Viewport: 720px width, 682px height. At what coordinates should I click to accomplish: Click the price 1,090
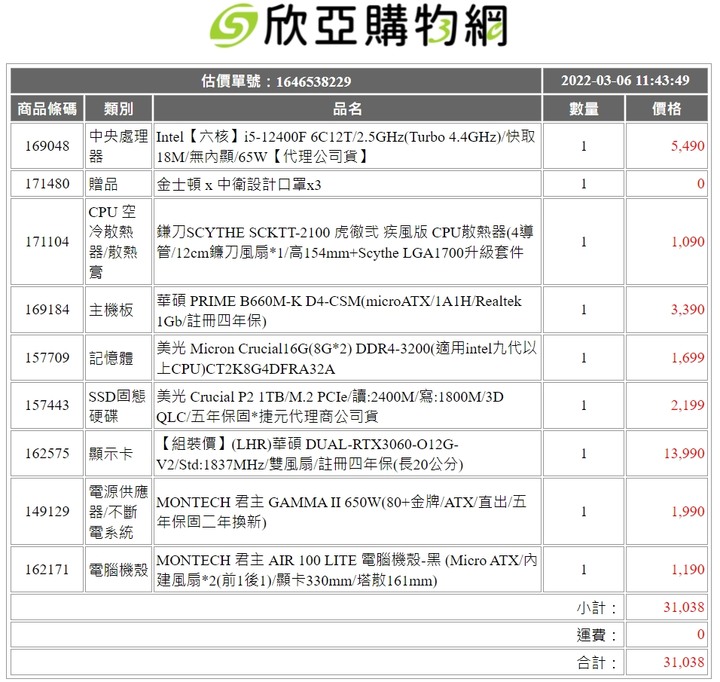687,242
